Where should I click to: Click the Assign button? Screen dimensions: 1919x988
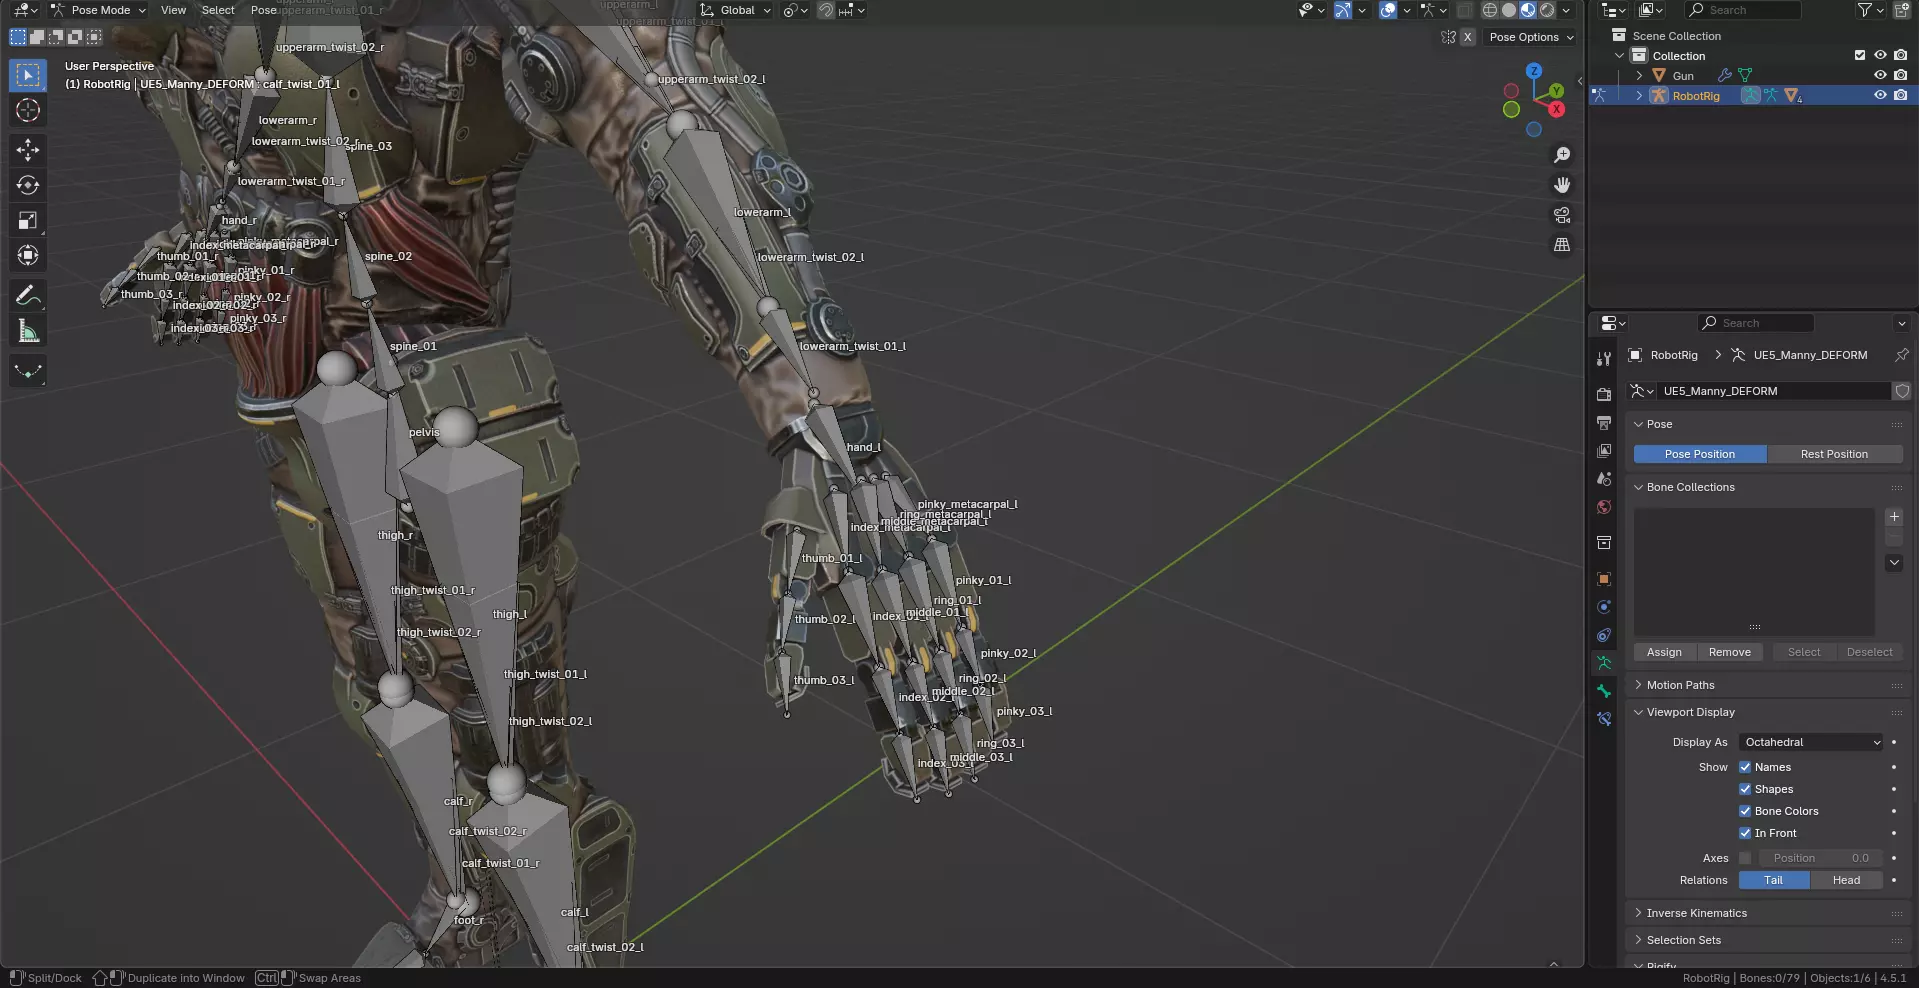1664,652
